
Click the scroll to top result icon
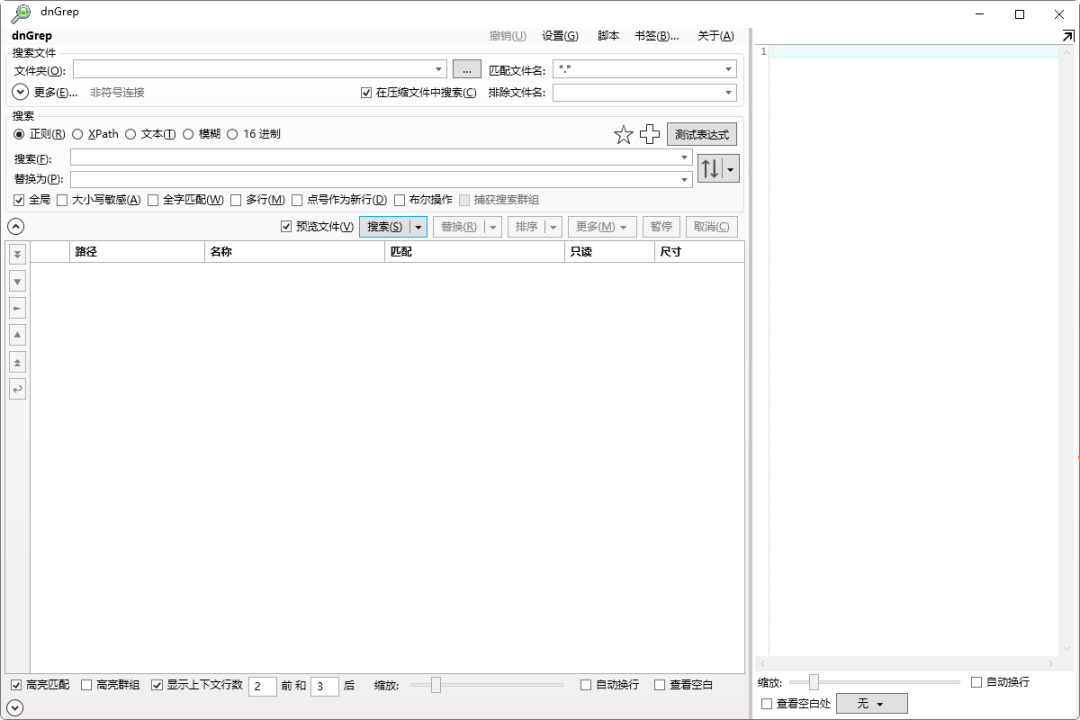point(18,362)
